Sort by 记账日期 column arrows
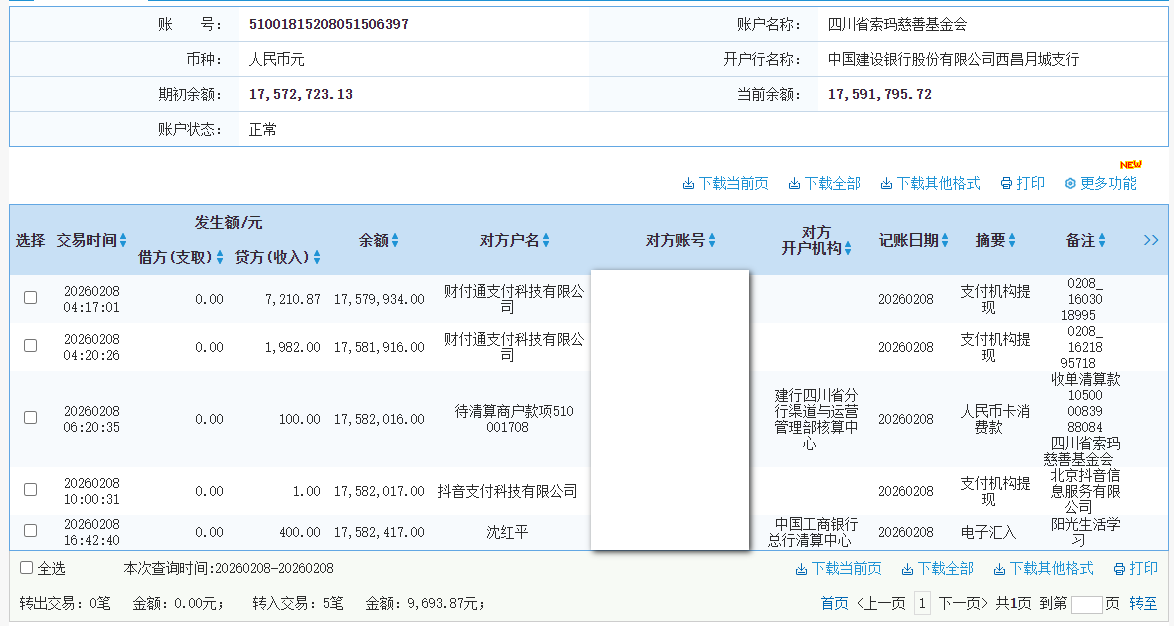 [x=945, y=241]
